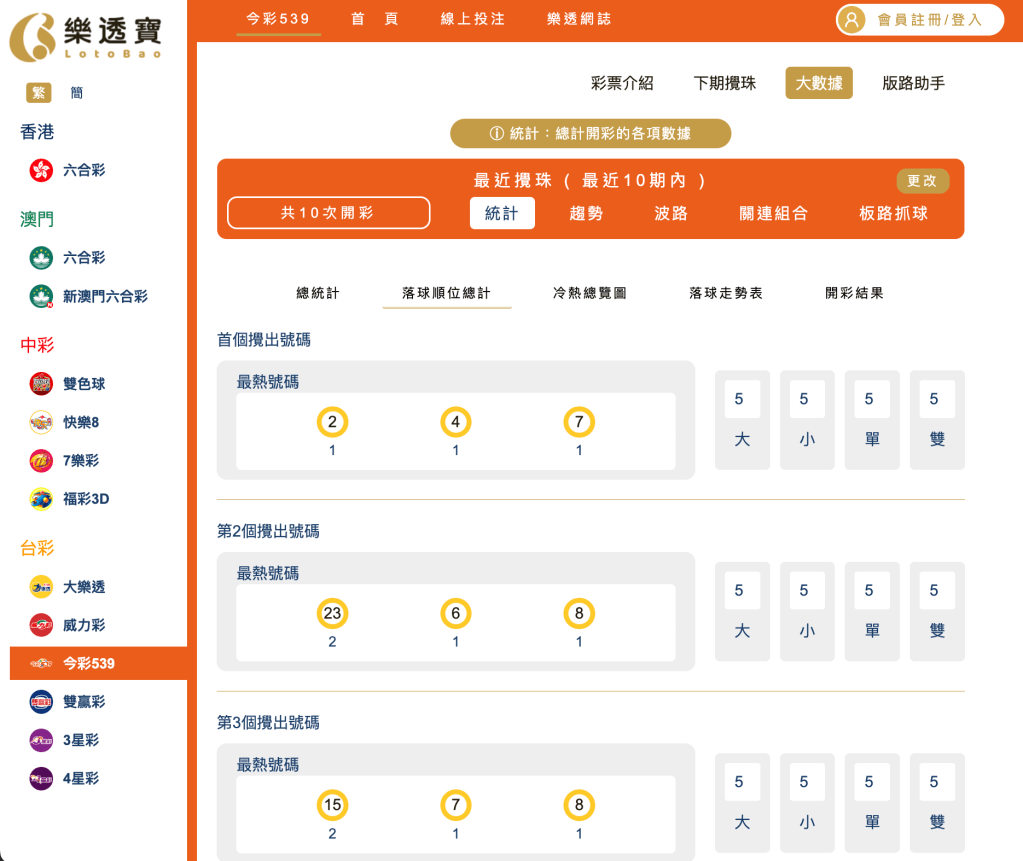
Task: Open the 更改 options for recent draws
Action: pos(922,181)
